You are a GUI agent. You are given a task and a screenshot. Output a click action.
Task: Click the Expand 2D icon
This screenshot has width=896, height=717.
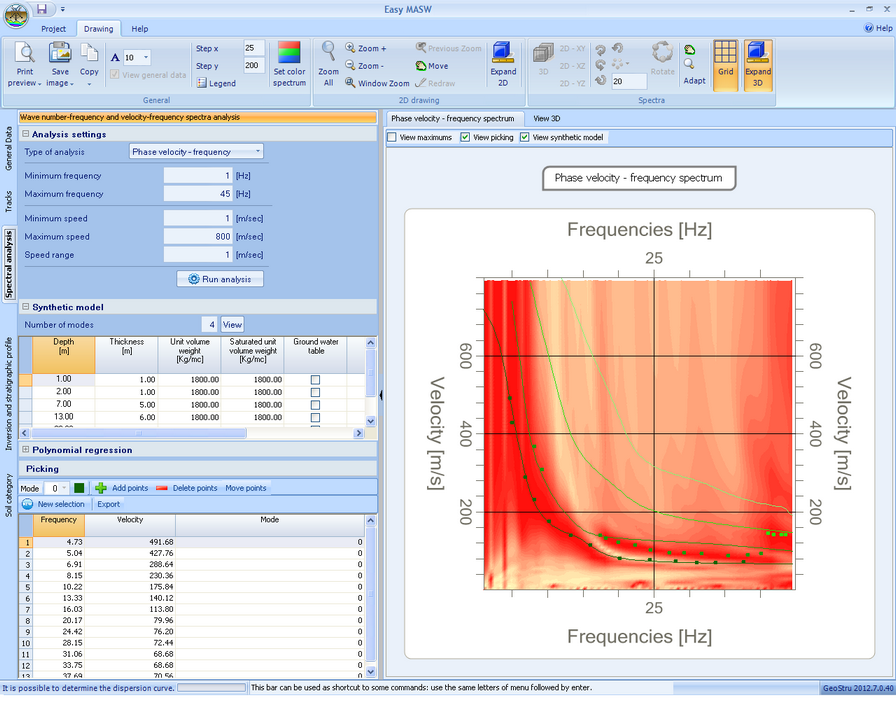[x=503, y=53]
